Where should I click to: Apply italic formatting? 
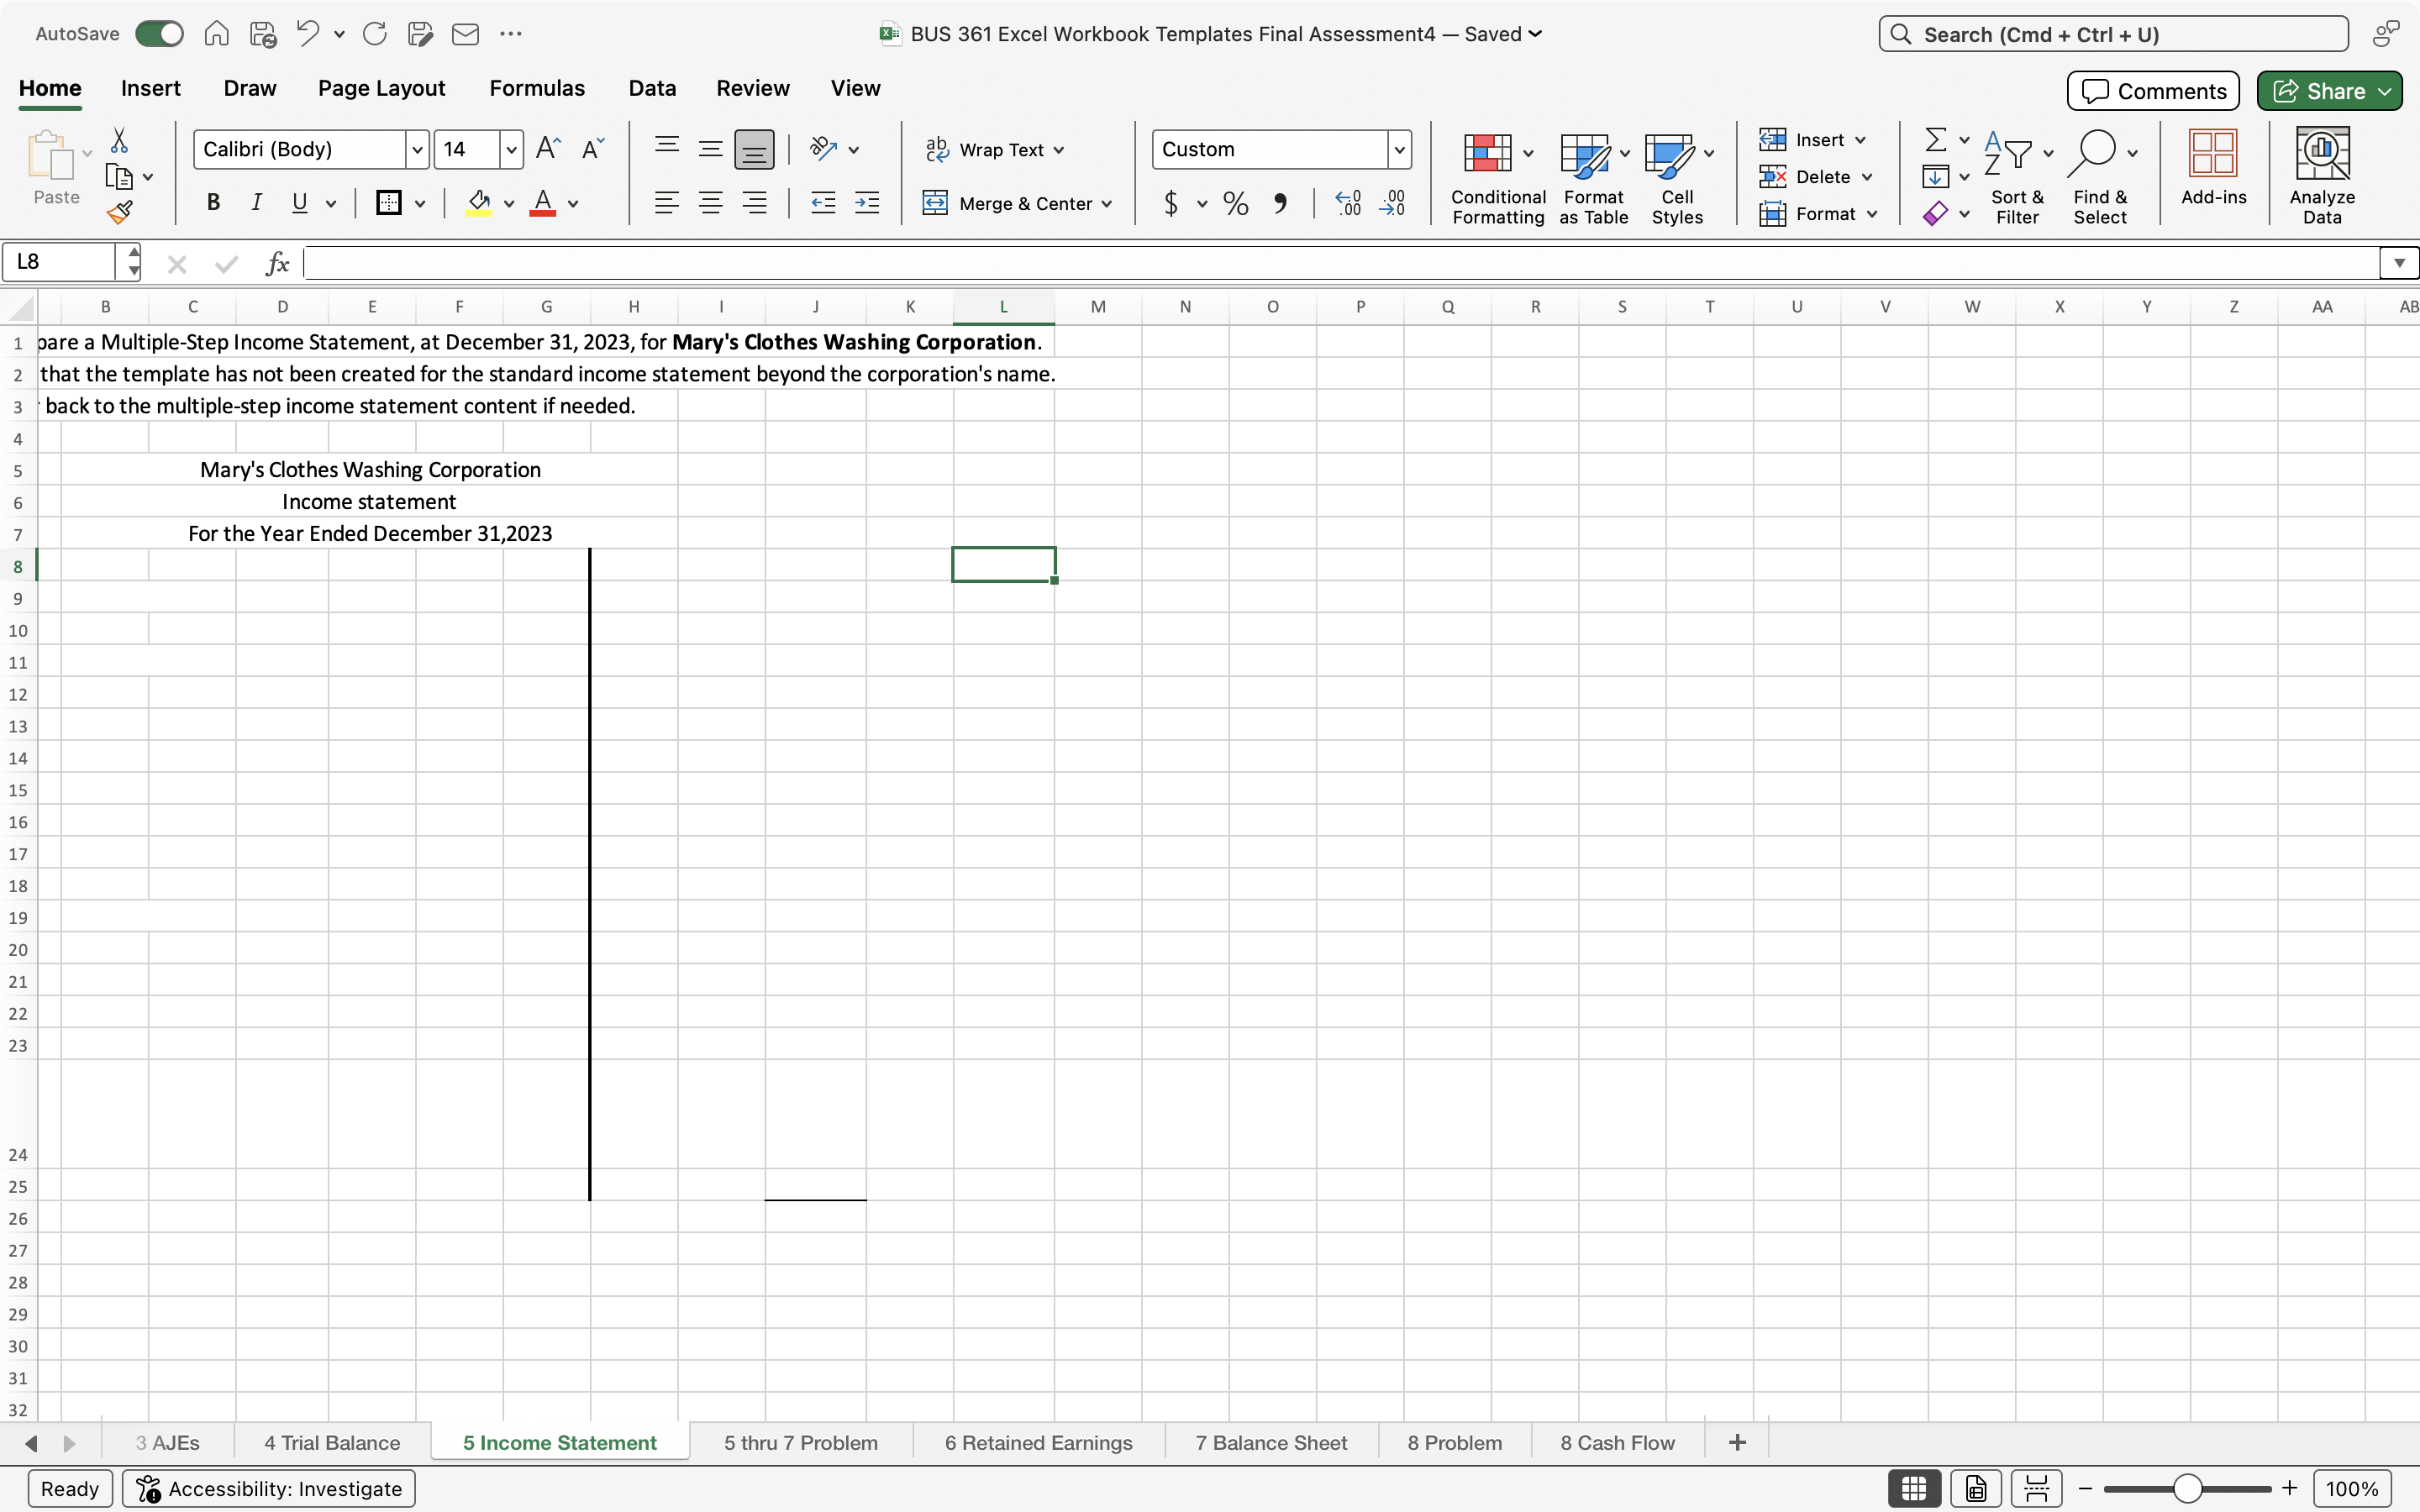pyautogui.click(x=257, y=203)
